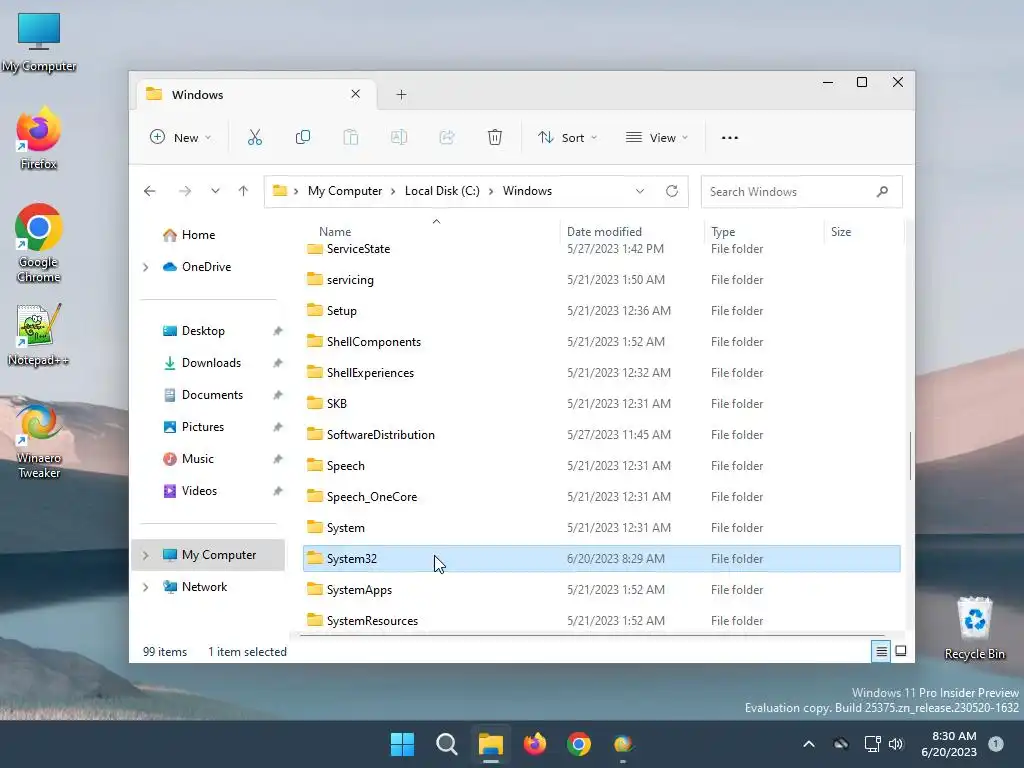Image resolution: width=1024 pixels, height=768 pixels.
Task: Open Firefox desktop shortcut
Action: [x=39, y=138]
